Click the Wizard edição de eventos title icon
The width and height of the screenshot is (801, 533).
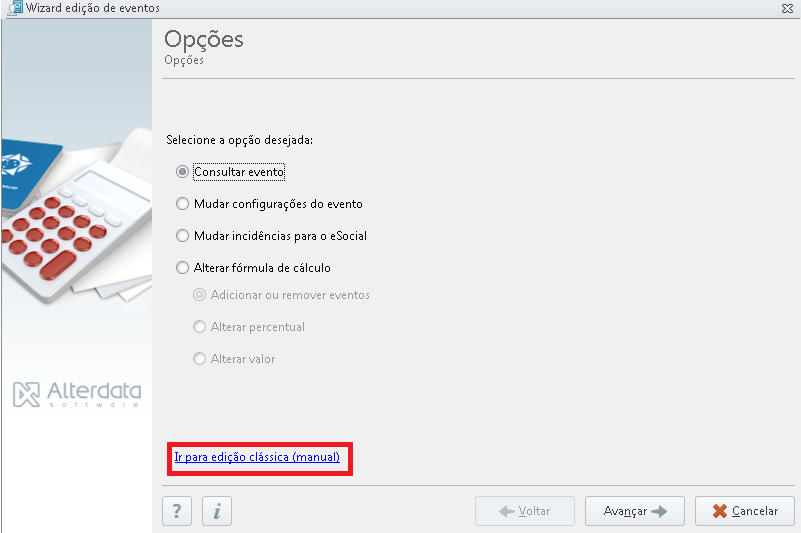(x=16, y=8)
